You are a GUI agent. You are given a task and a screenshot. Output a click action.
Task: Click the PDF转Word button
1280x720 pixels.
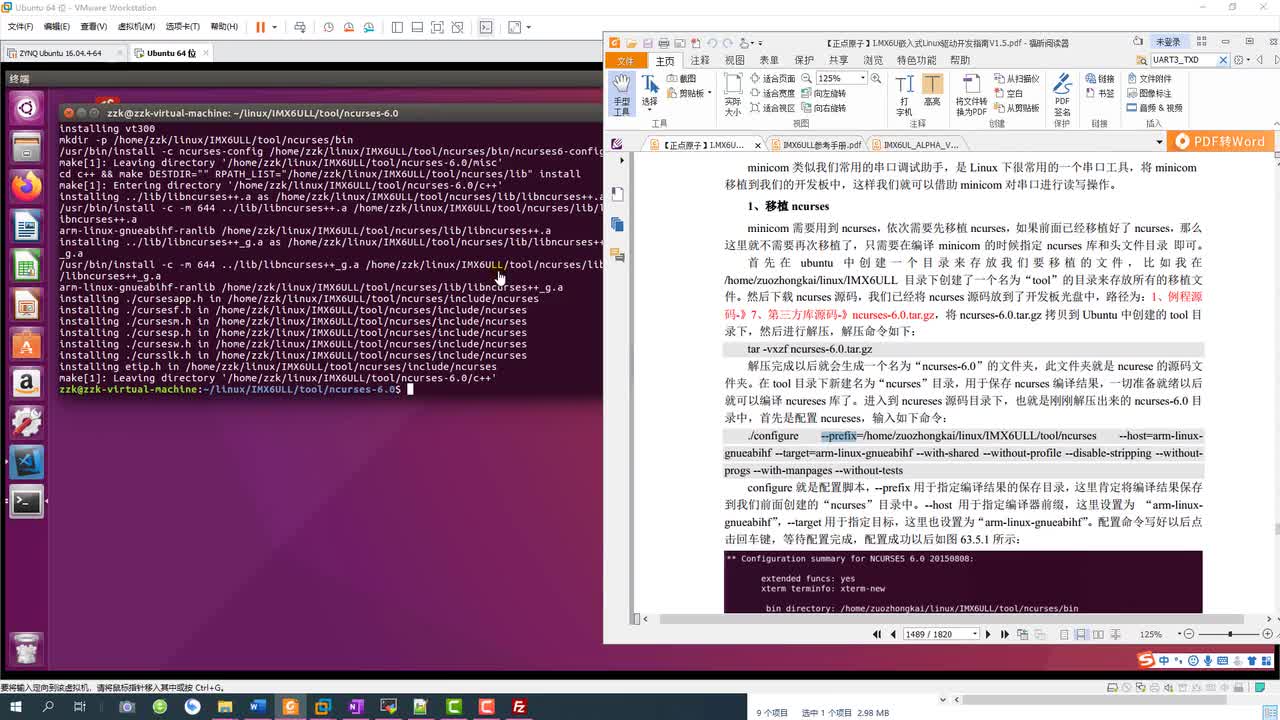[1222, 141]
